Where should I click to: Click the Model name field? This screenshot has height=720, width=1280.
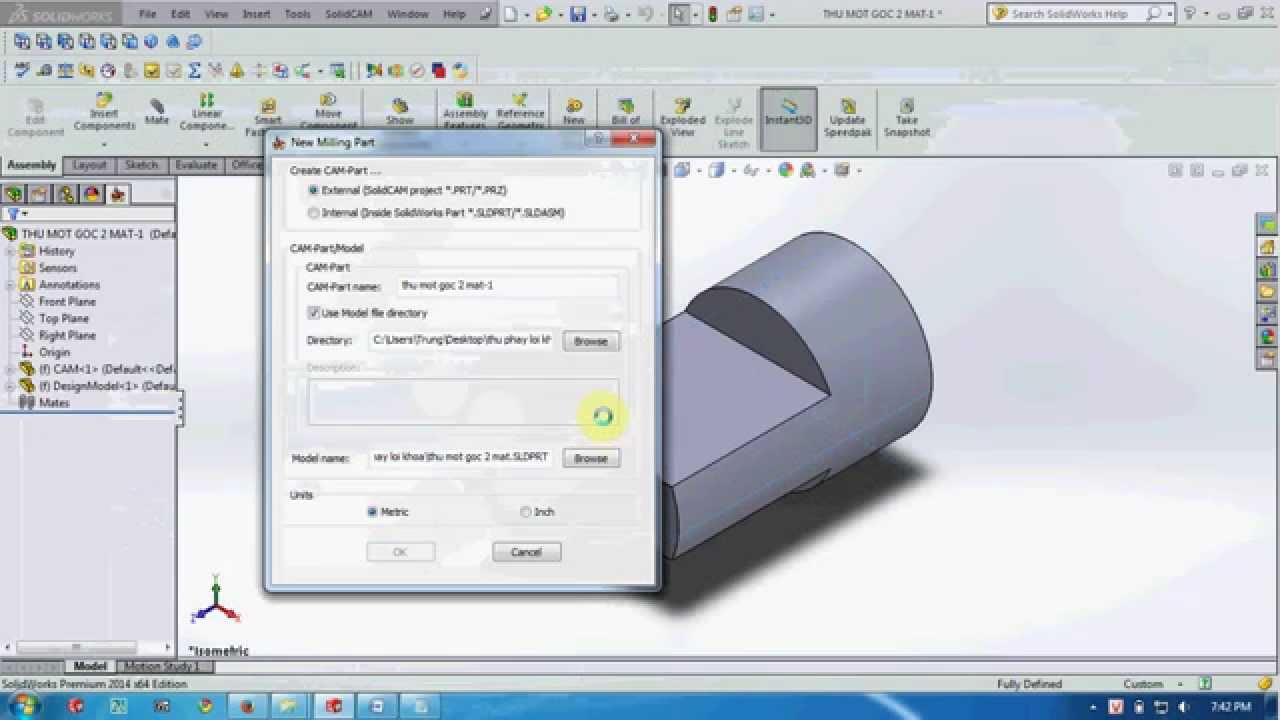461,457
